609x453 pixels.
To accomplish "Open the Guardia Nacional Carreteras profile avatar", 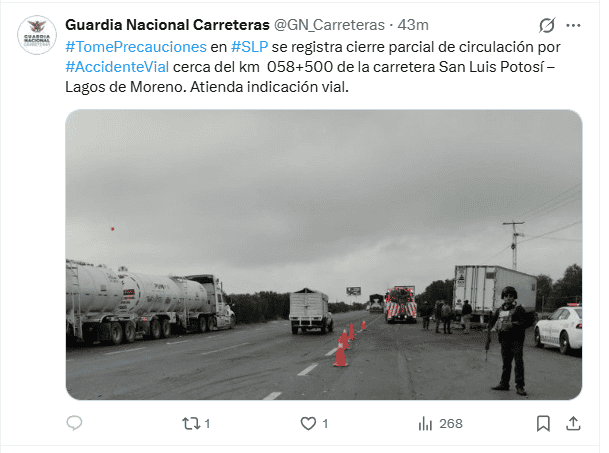I will click(x=37, y=35).
